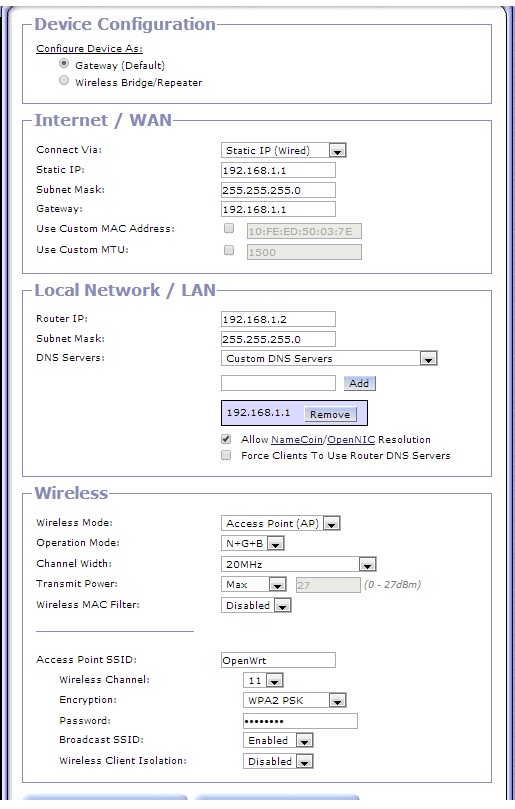Click the Configure Device As label
Image resolution: width=515 pixels, height=809 pixels.
click(89, 48)
